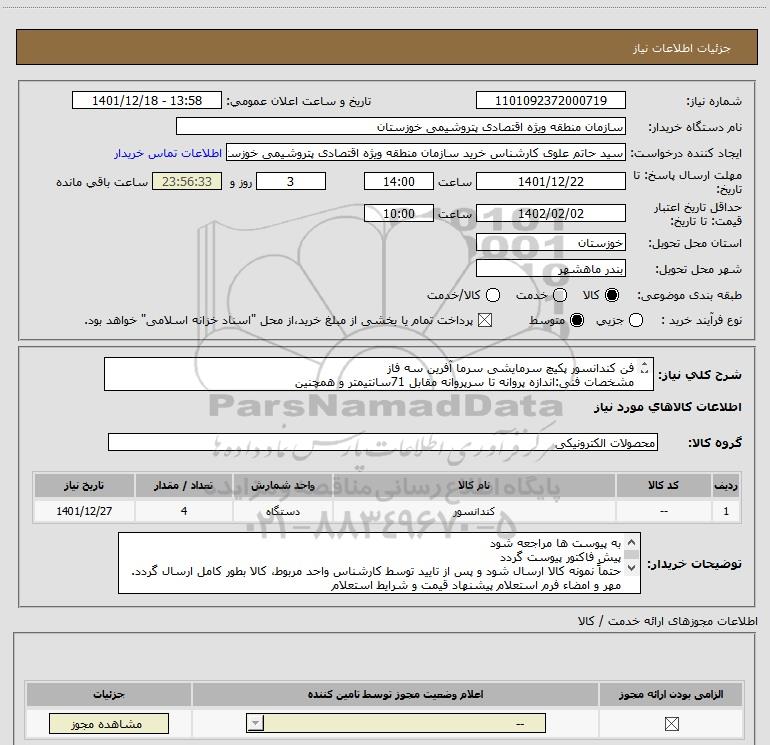Open the اطلاعات تماس خریدار link
The width and height of the screenshot is (770, 745).
coord(168,153)
